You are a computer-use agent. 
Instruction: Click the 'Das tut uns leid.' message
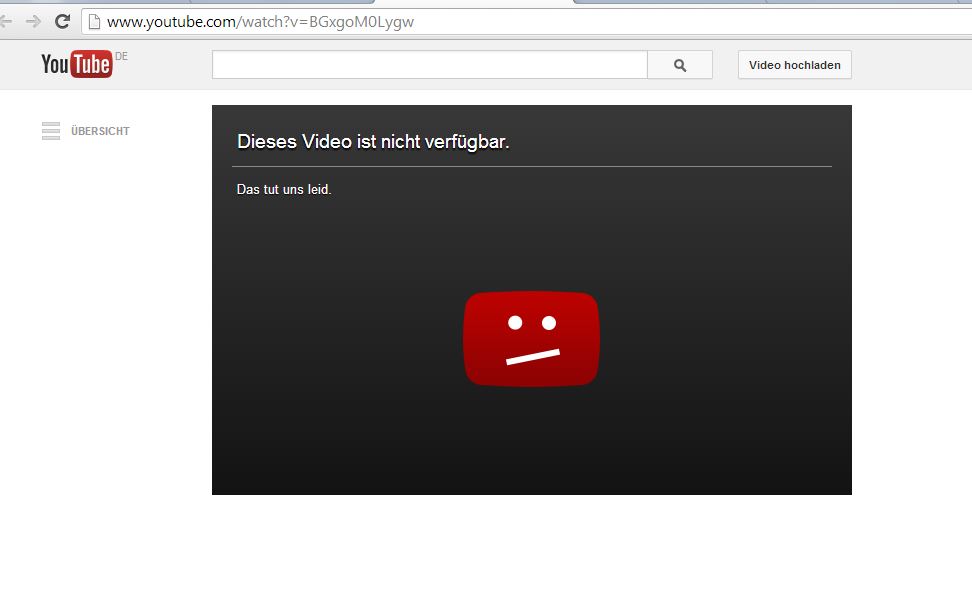coord(284,190)
